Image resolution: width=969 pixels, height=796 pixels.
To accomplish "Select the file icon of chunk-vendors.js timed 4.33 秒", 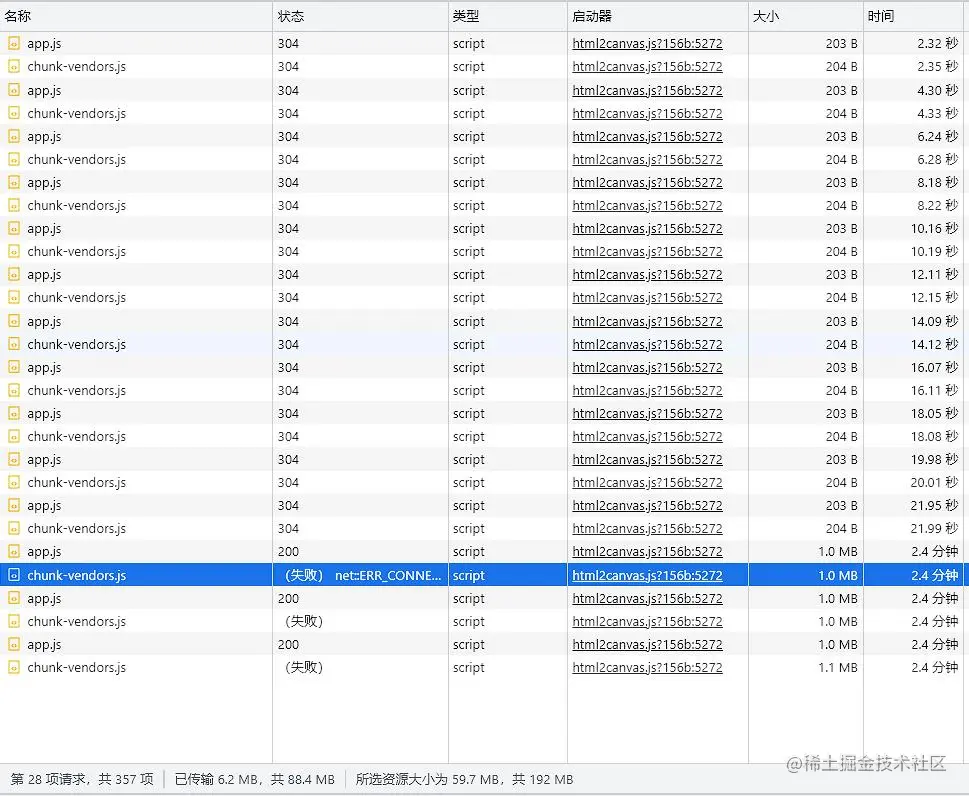I will coord(14,113).
